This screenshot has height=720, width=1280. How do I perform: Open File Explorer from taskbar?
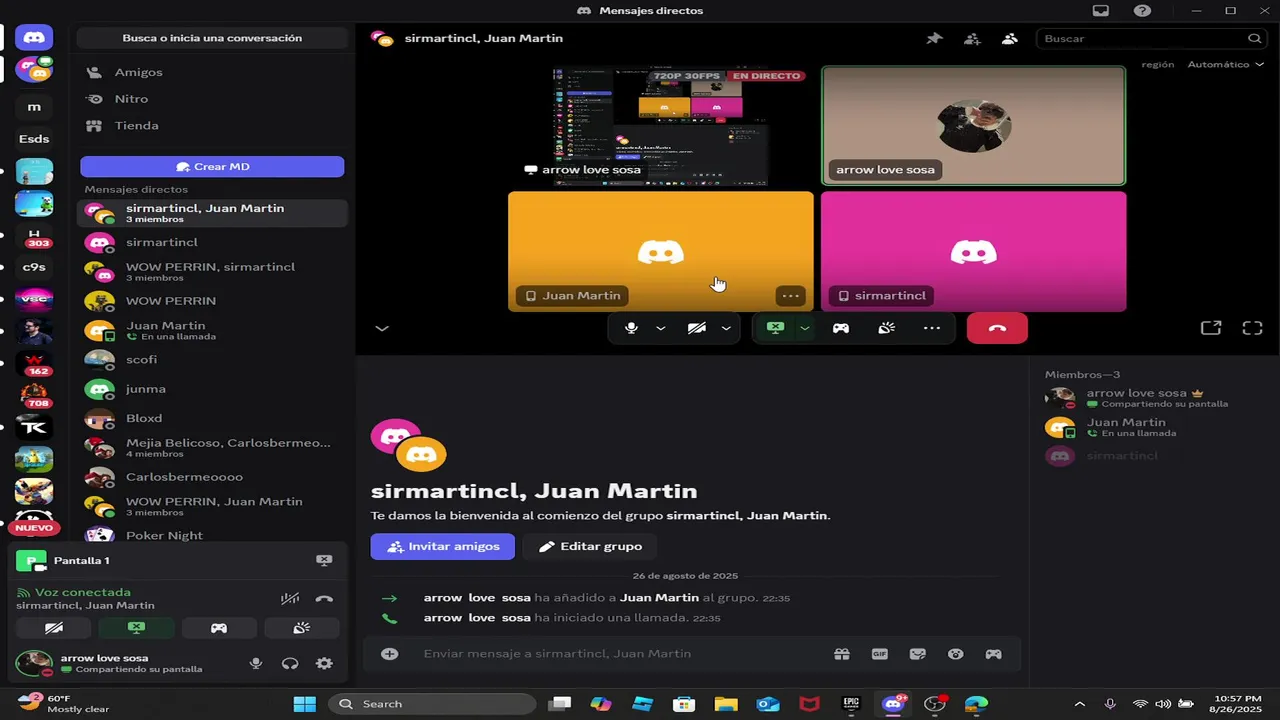coord(726,704)
